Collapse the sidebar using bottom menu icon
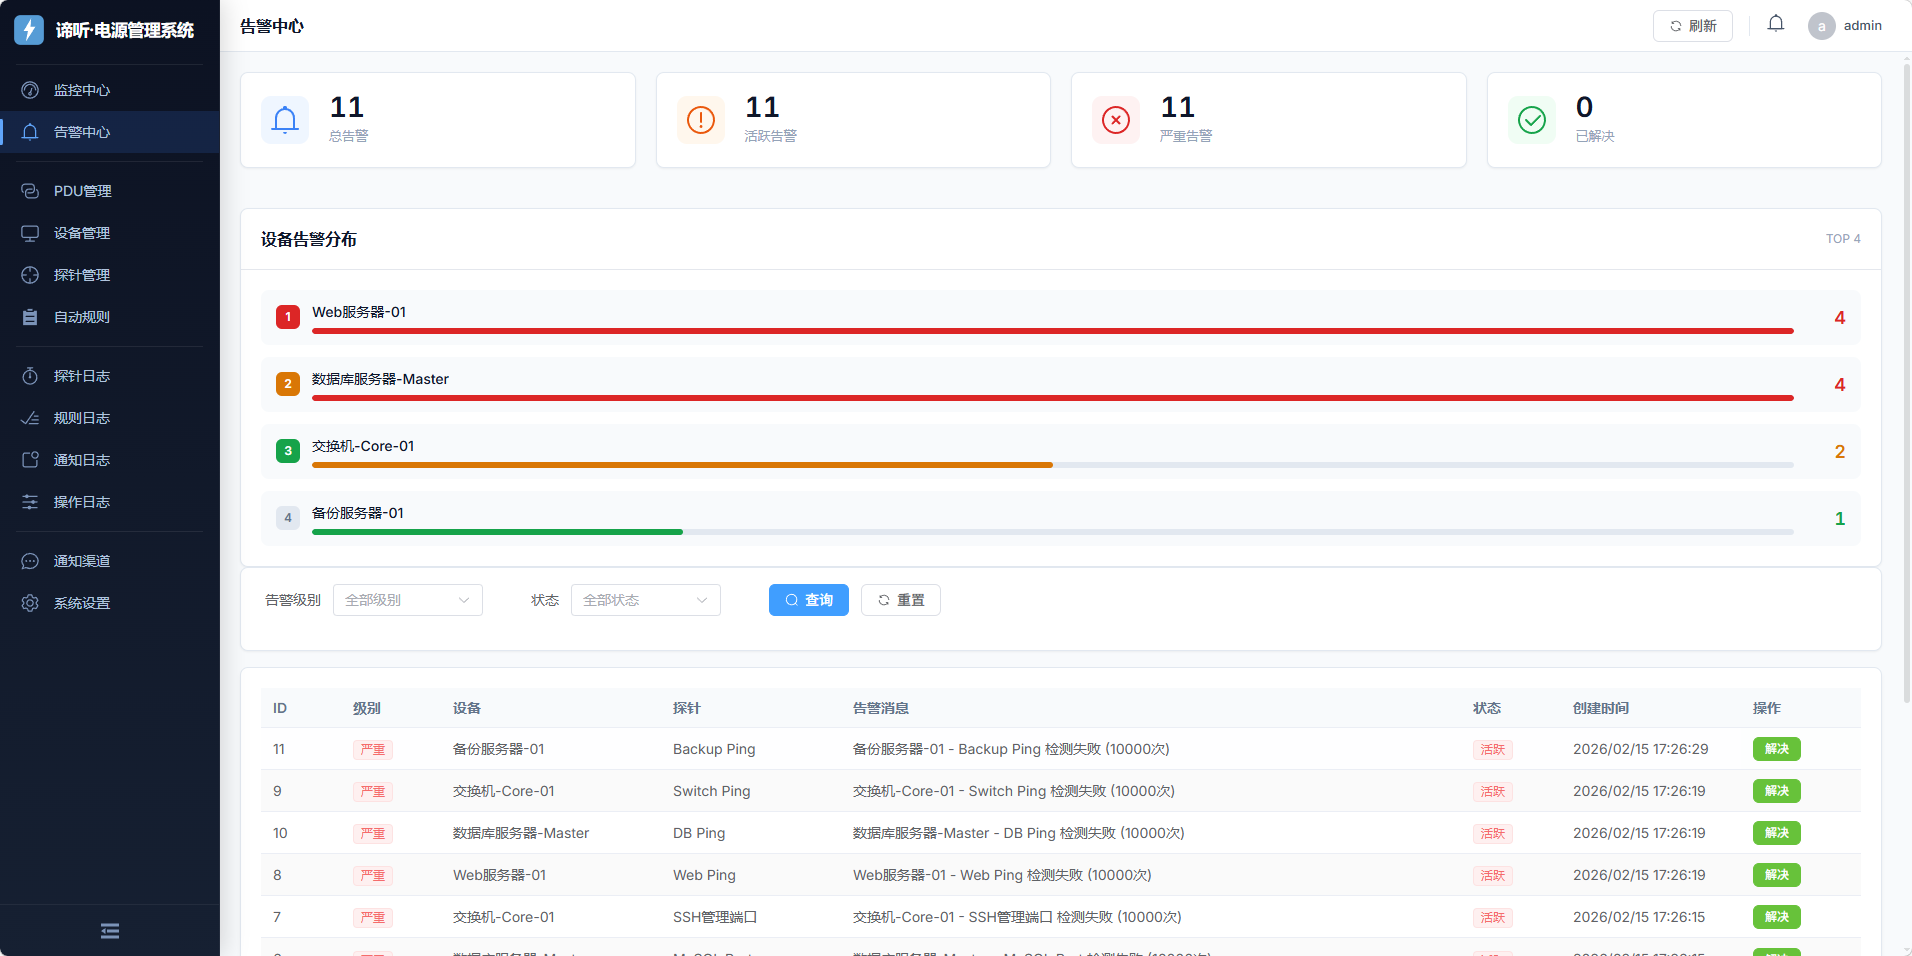The image size is (1912, 956). point(110,931)
